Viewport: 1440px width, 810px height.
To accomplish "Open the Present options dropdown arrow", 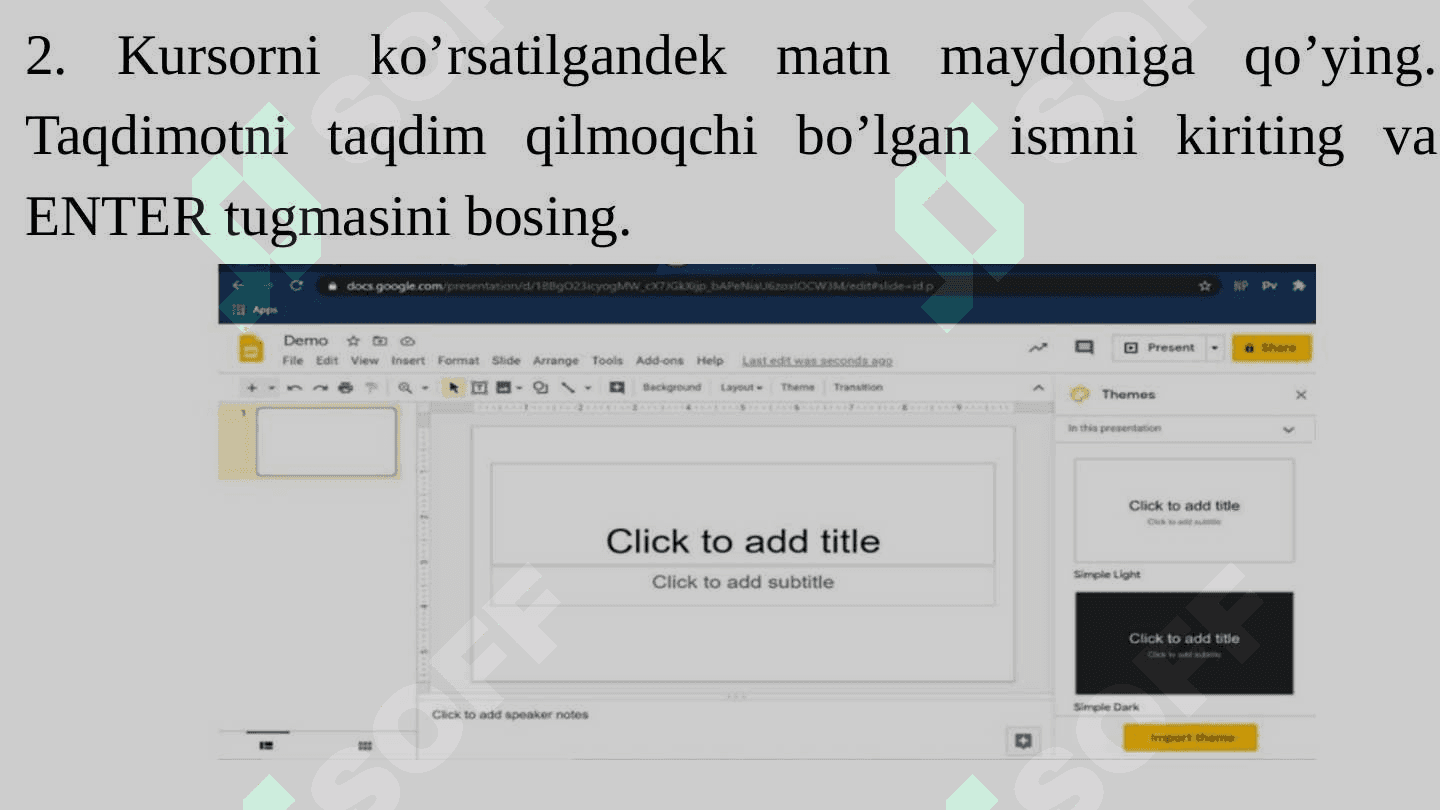I will pos(1214,348).
